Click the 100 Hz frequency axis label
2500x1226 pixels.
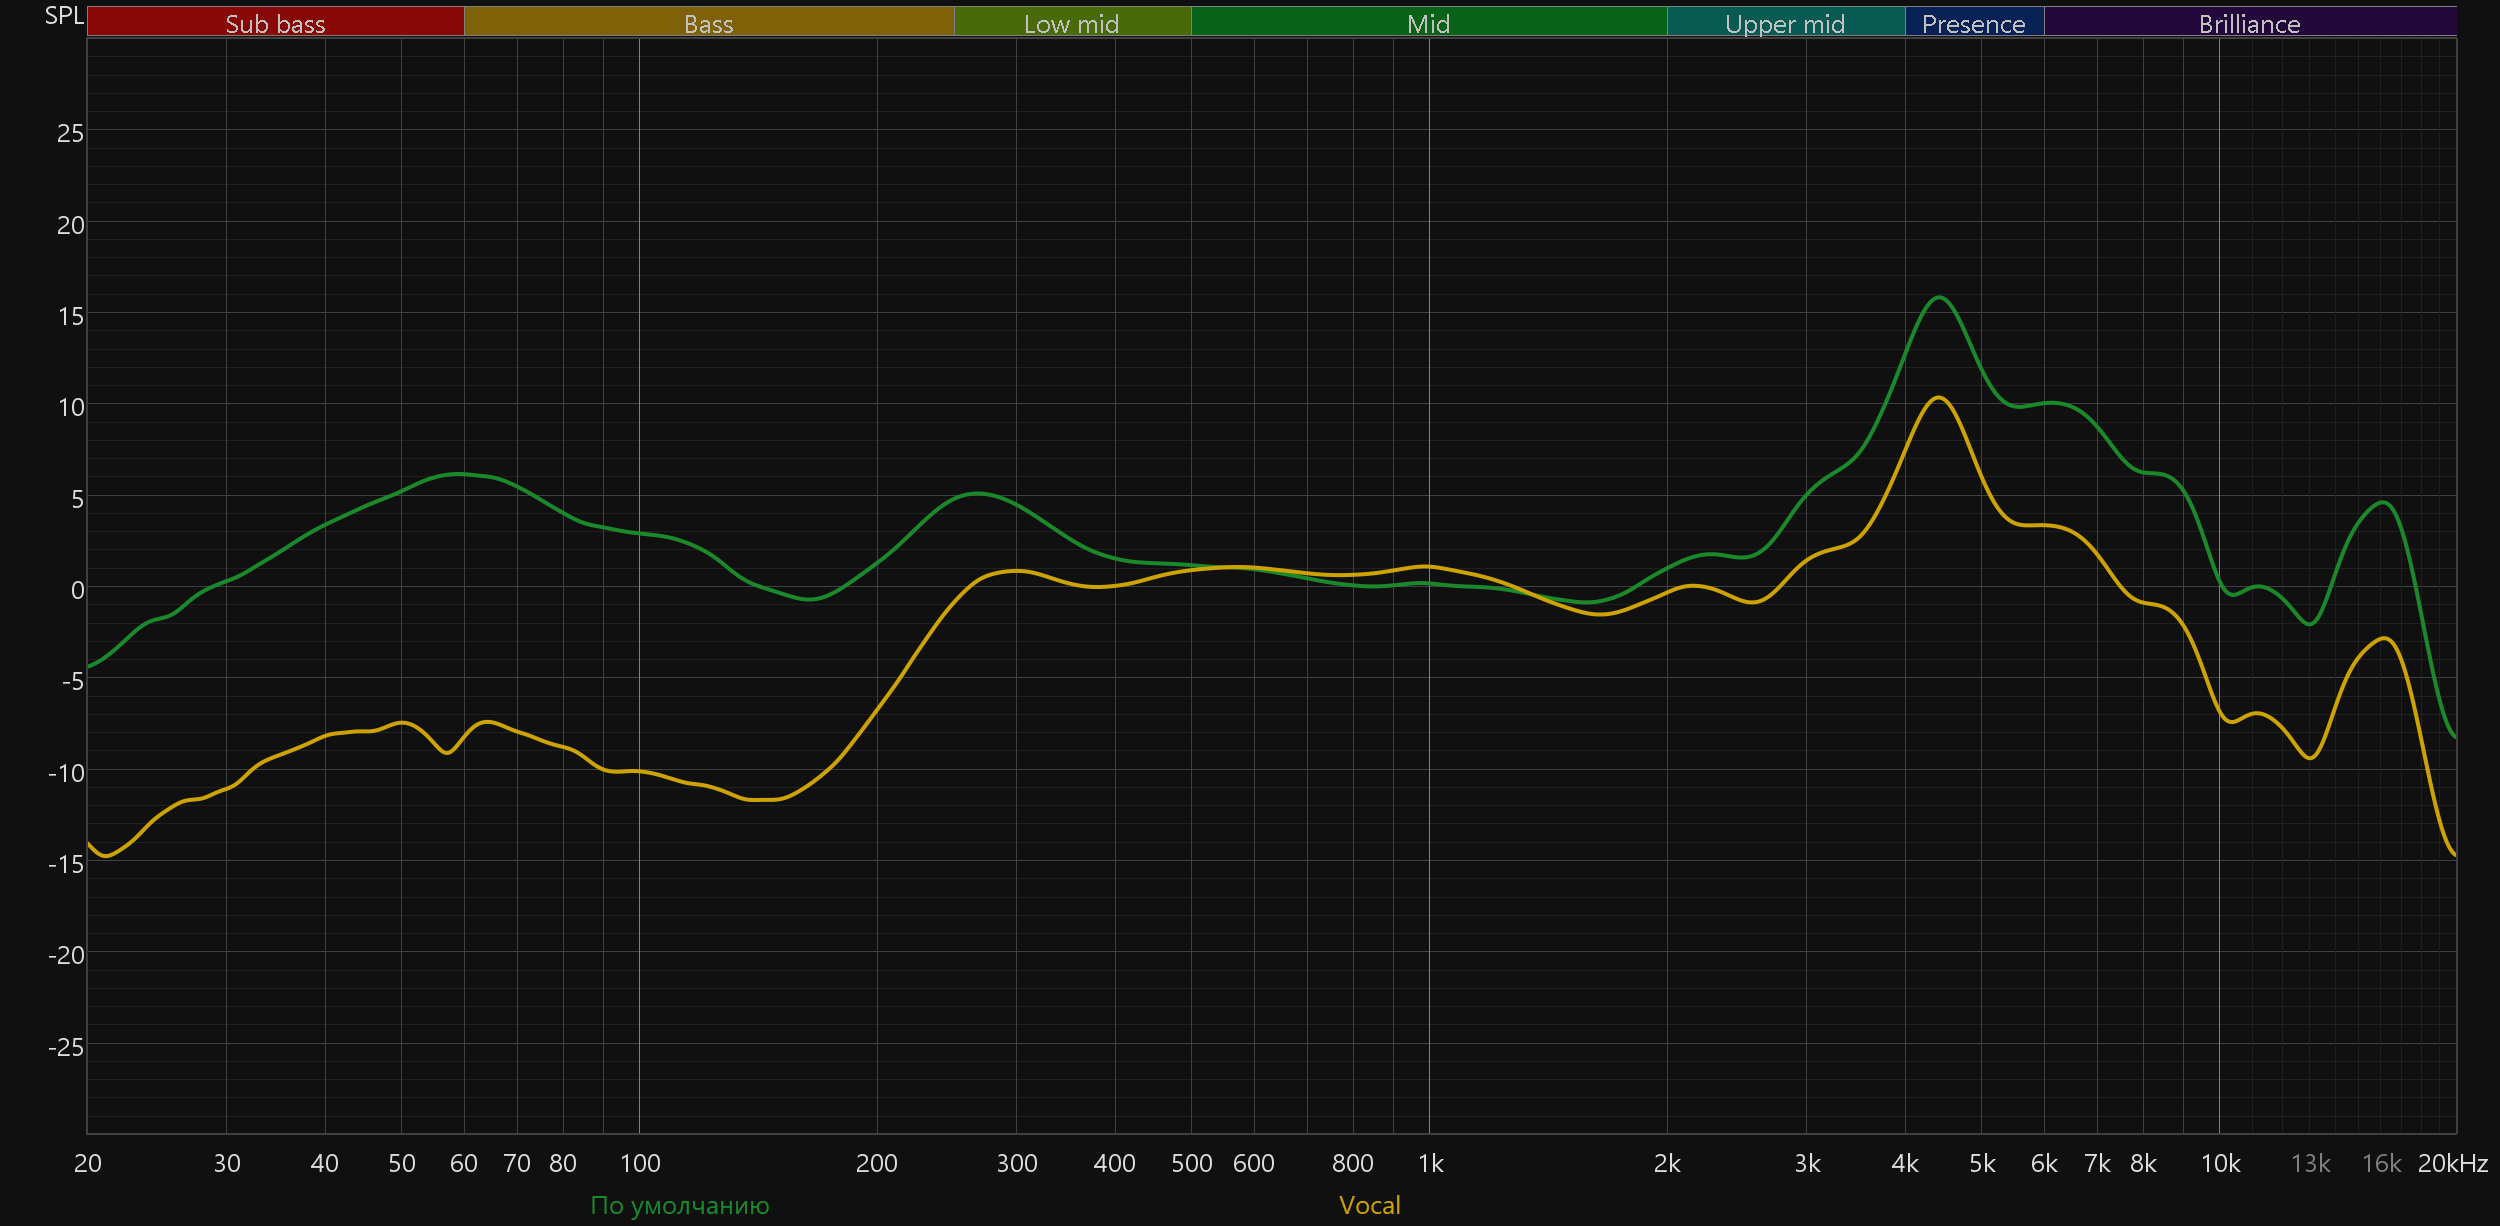click(x=640, y=1163)
